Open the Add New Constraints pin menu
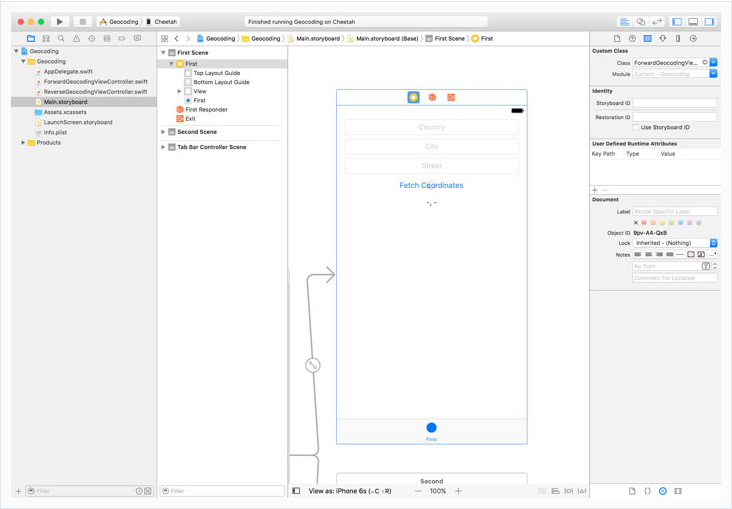The height and width of the screenshot is (509, 732). pos(569,491)
